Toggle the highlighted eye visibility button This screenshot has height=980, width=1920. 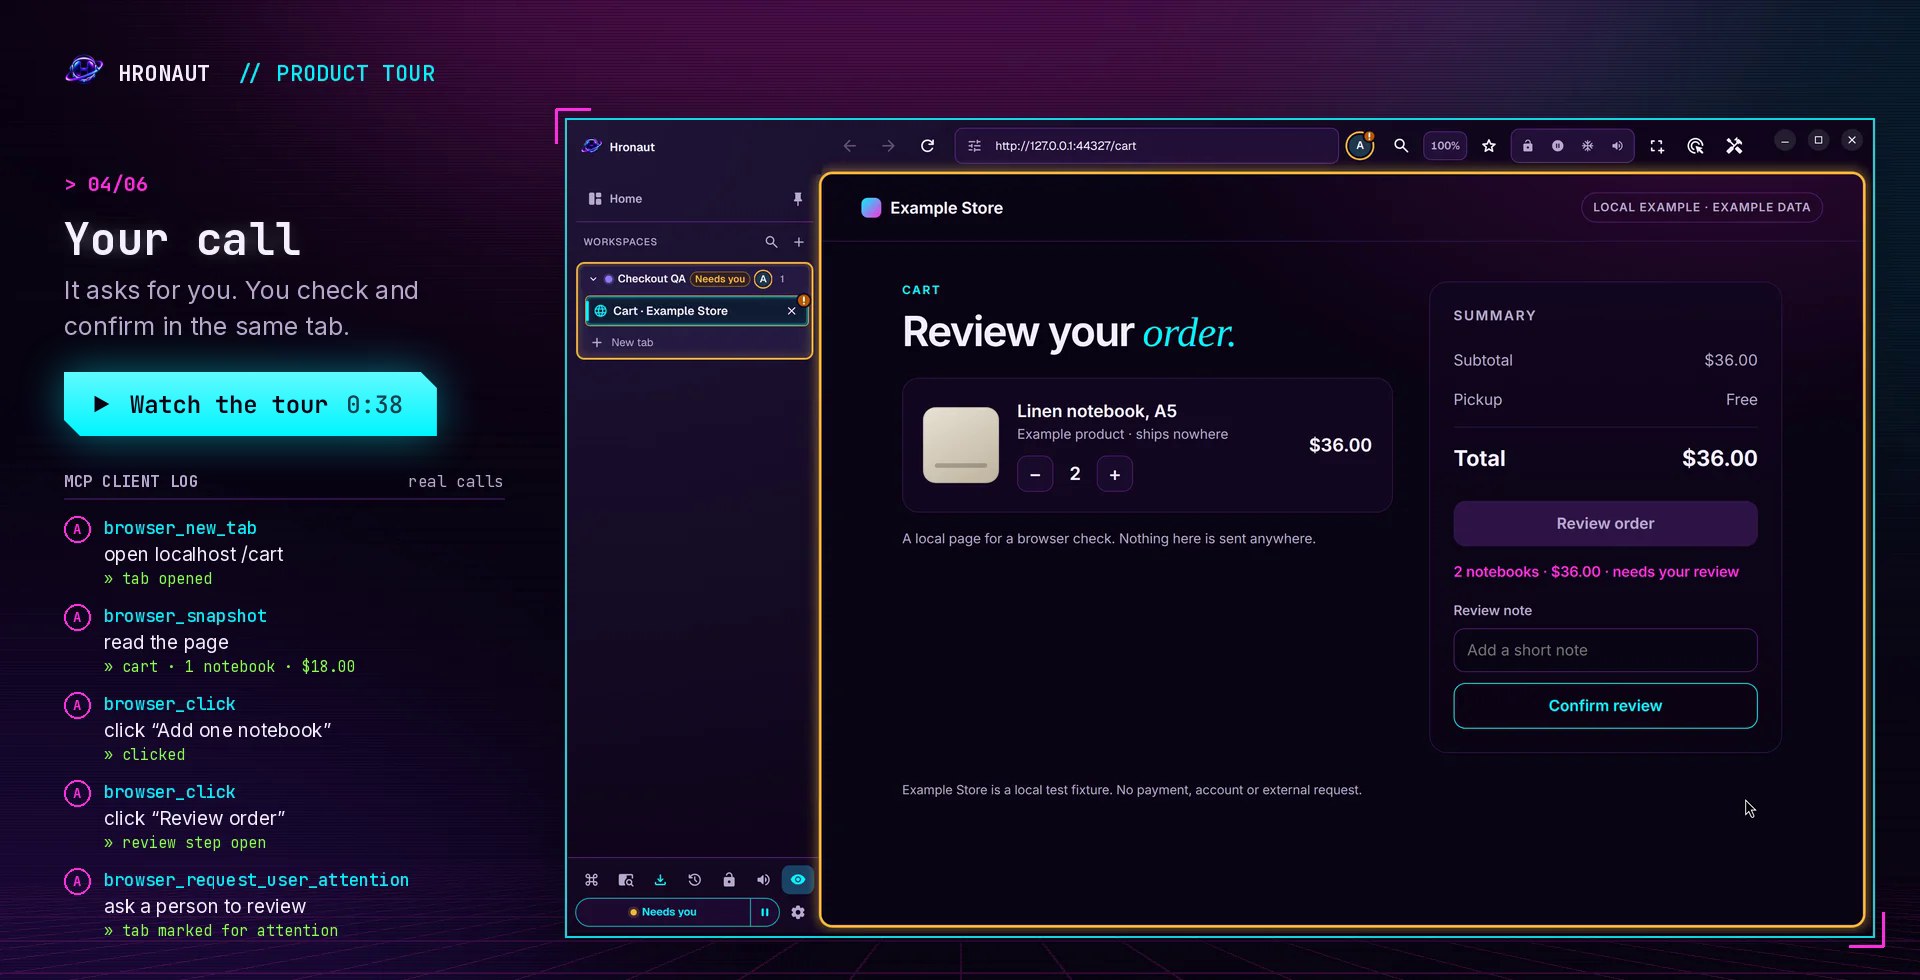pyautogui.click(x=797, y=880)
